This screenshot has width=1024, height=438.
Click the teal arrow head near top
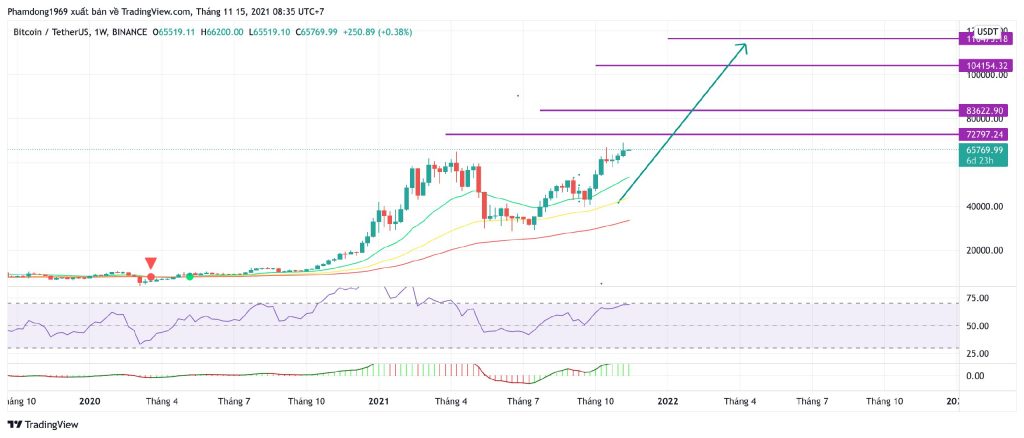pyautogui.click(x=742, y=47)
